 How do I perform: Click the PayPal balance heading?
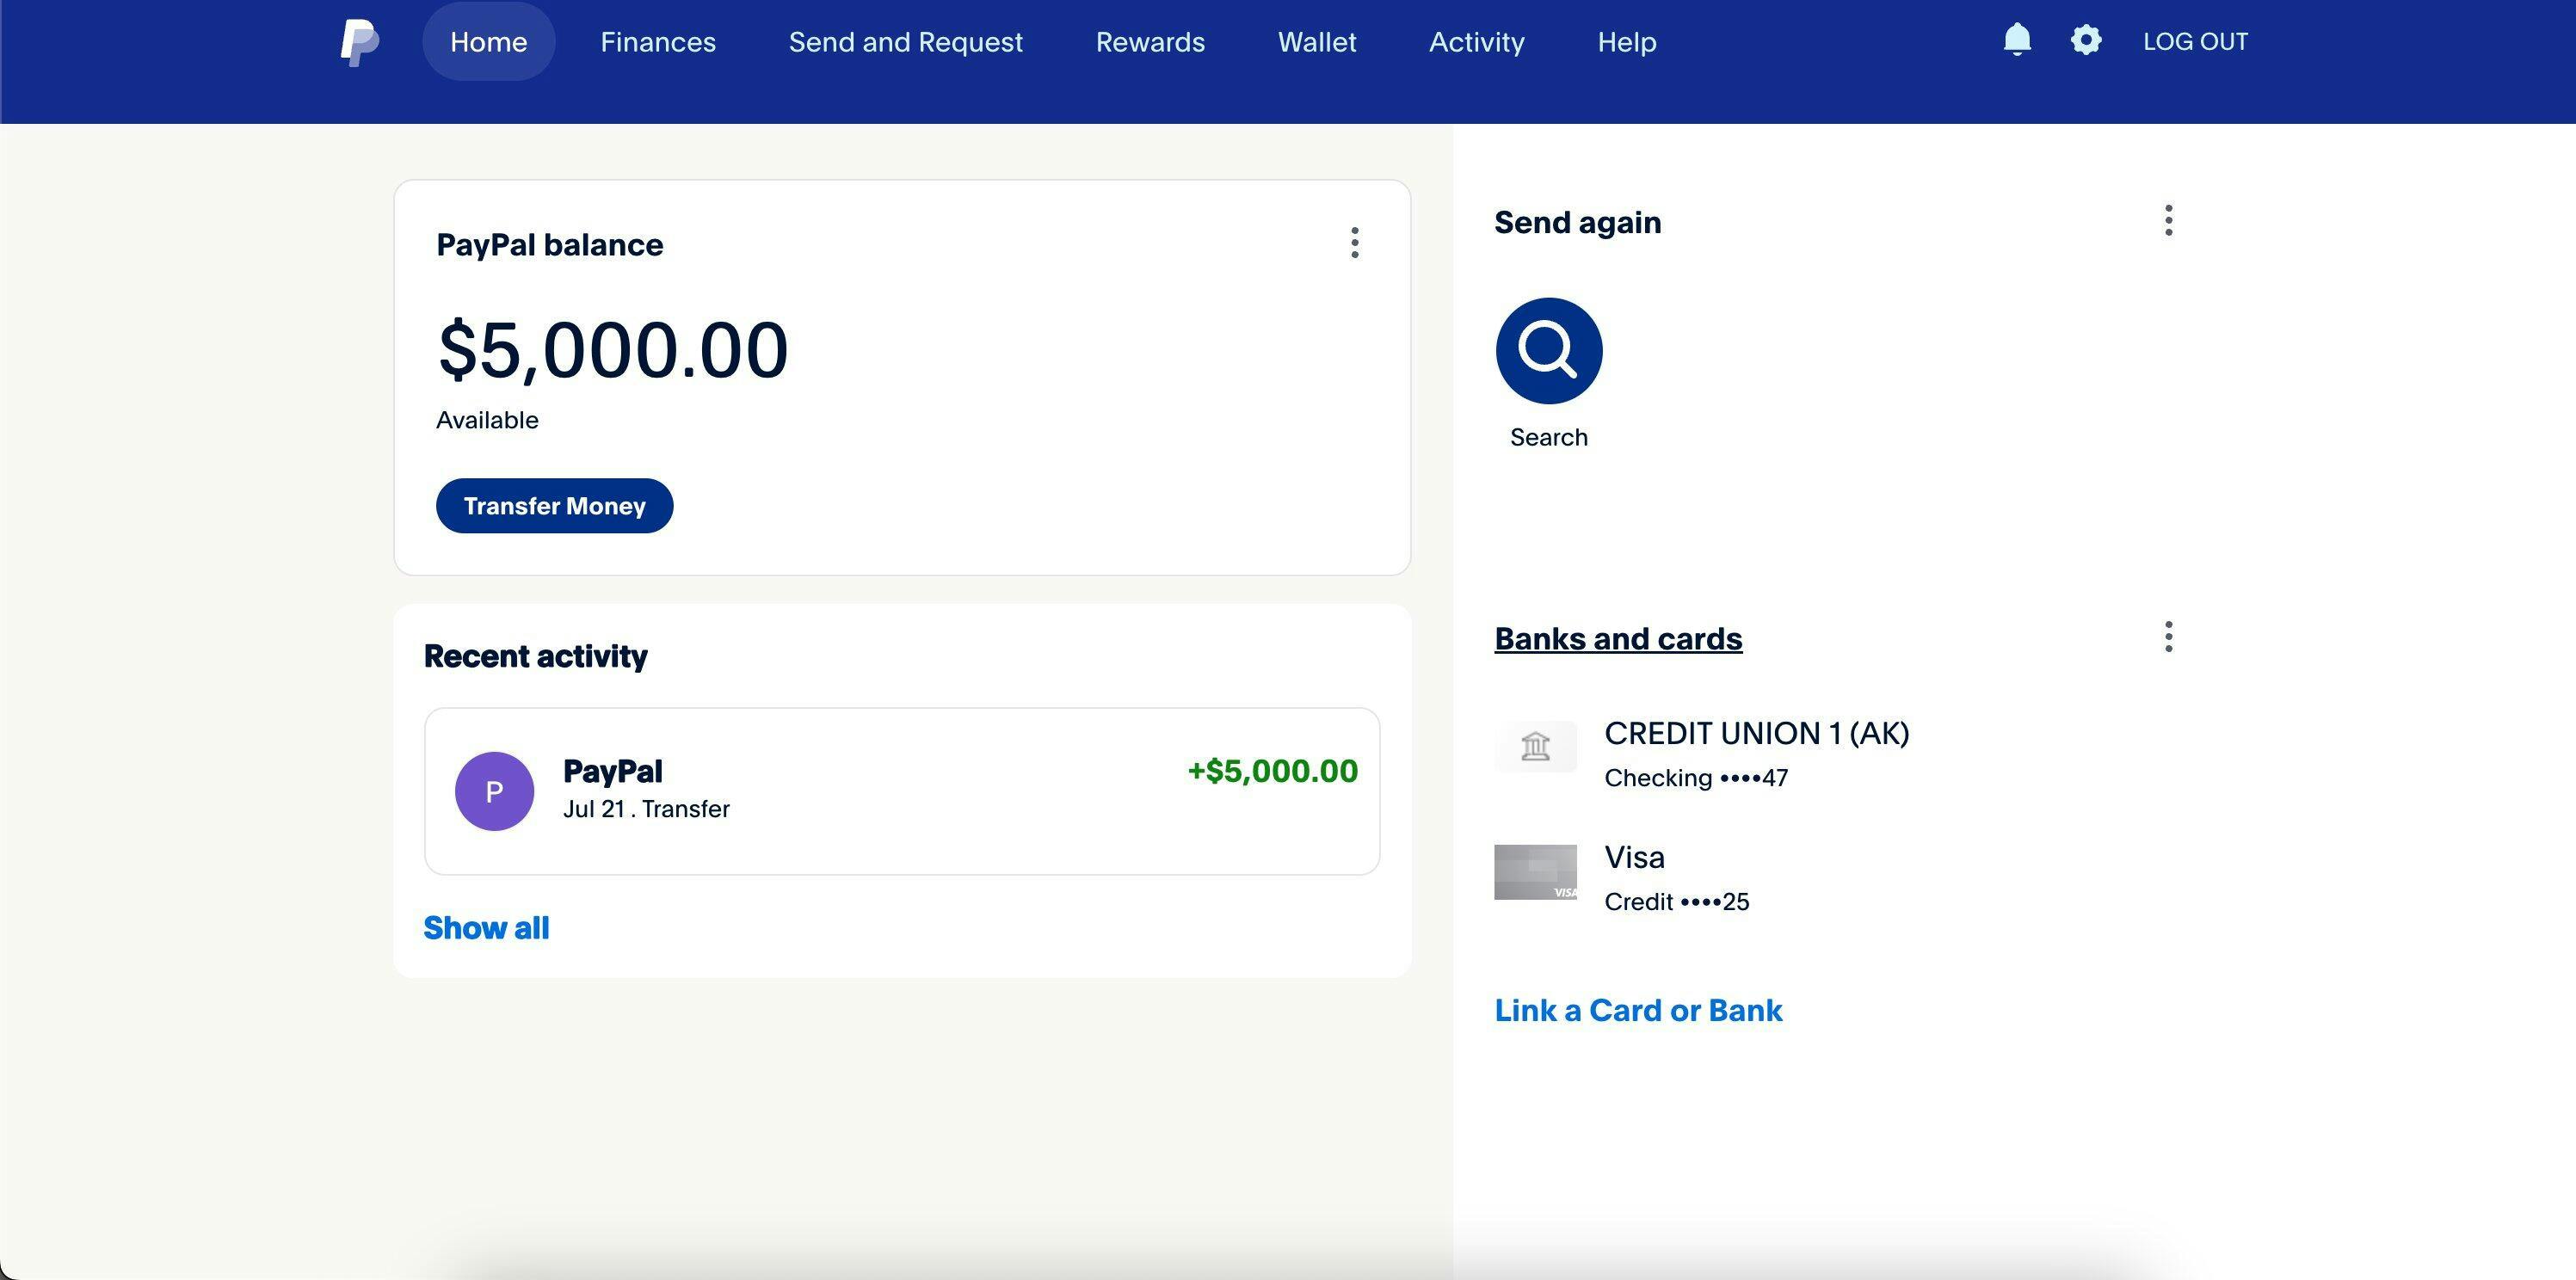(x=549, y=245)
